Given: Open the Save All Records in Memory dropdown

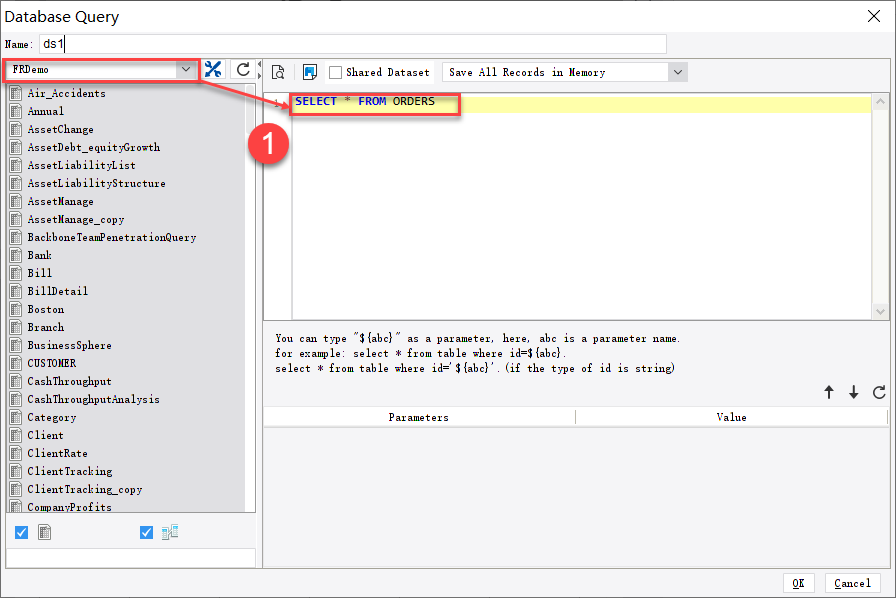Looking at the screenshot, I should [x=676, y=71].
